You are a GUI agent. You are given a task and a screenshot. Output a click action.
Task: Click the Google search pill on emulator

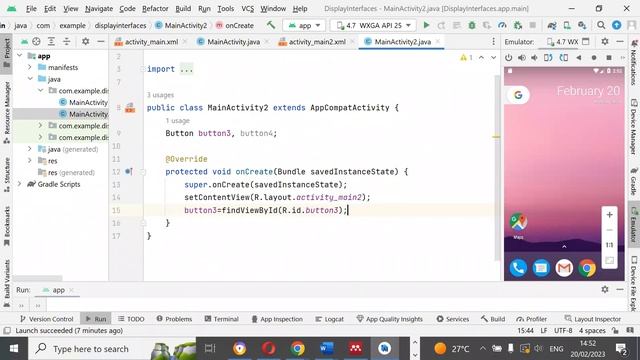click(x=518, y=95)
